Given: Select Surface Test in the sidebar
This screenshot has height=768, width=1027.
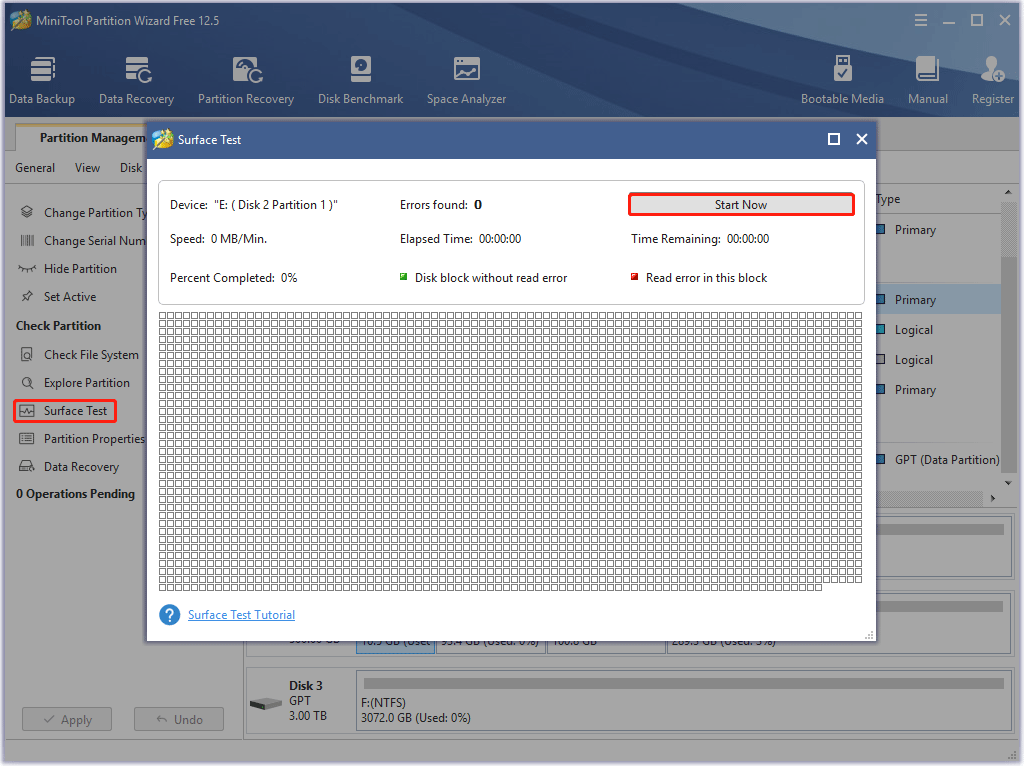Looking at the screenshot, I should pos(75,412).
